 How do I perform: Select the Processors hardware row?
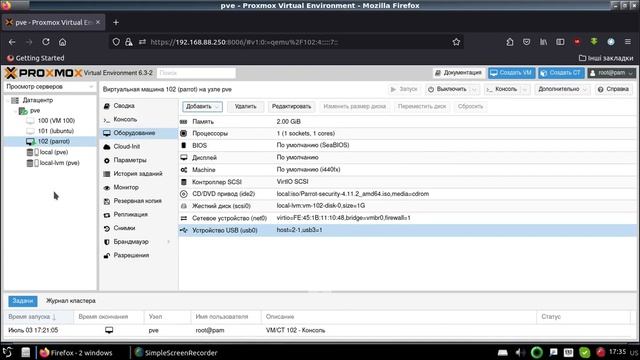pyautogui.click(x=408, y=133)
